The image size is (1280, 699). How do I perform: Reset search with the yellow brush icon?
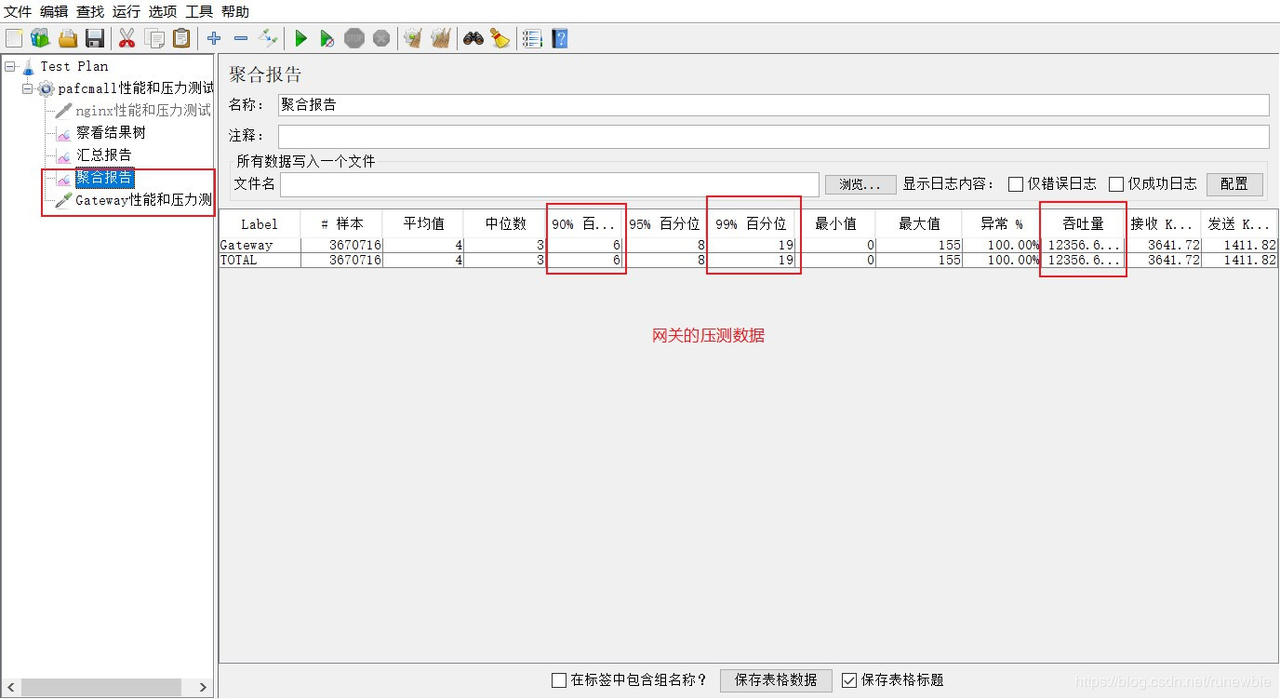pyautogui.click(x=500, y=38)
